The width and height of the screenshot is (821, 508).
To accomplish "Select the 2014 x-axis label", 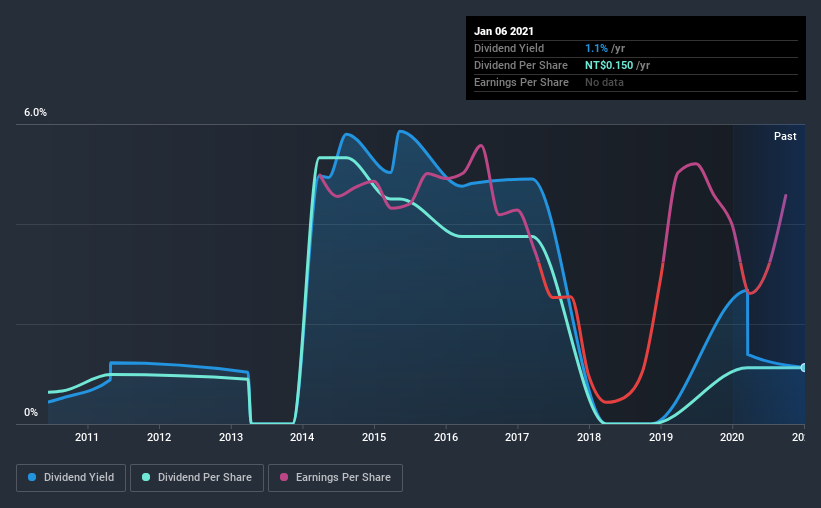I will 302,437.
